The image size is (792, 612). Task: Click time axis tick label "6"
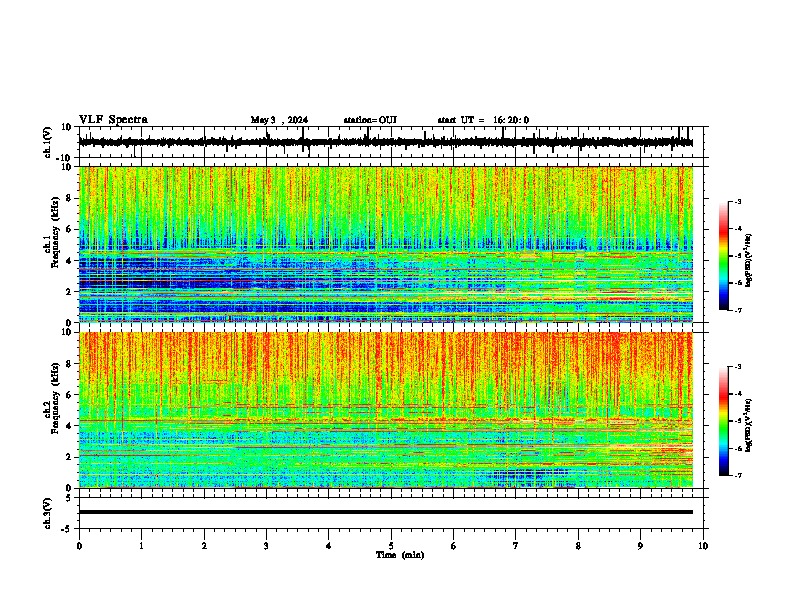coord(454,546)
